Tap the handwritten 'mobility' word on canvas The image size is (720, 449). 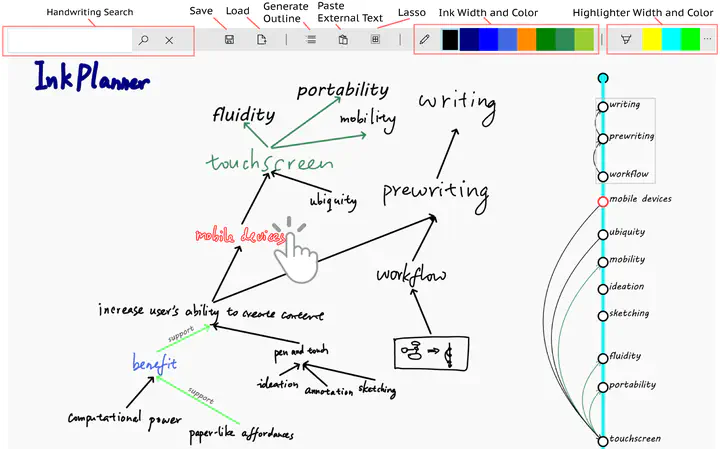[368, 120]
